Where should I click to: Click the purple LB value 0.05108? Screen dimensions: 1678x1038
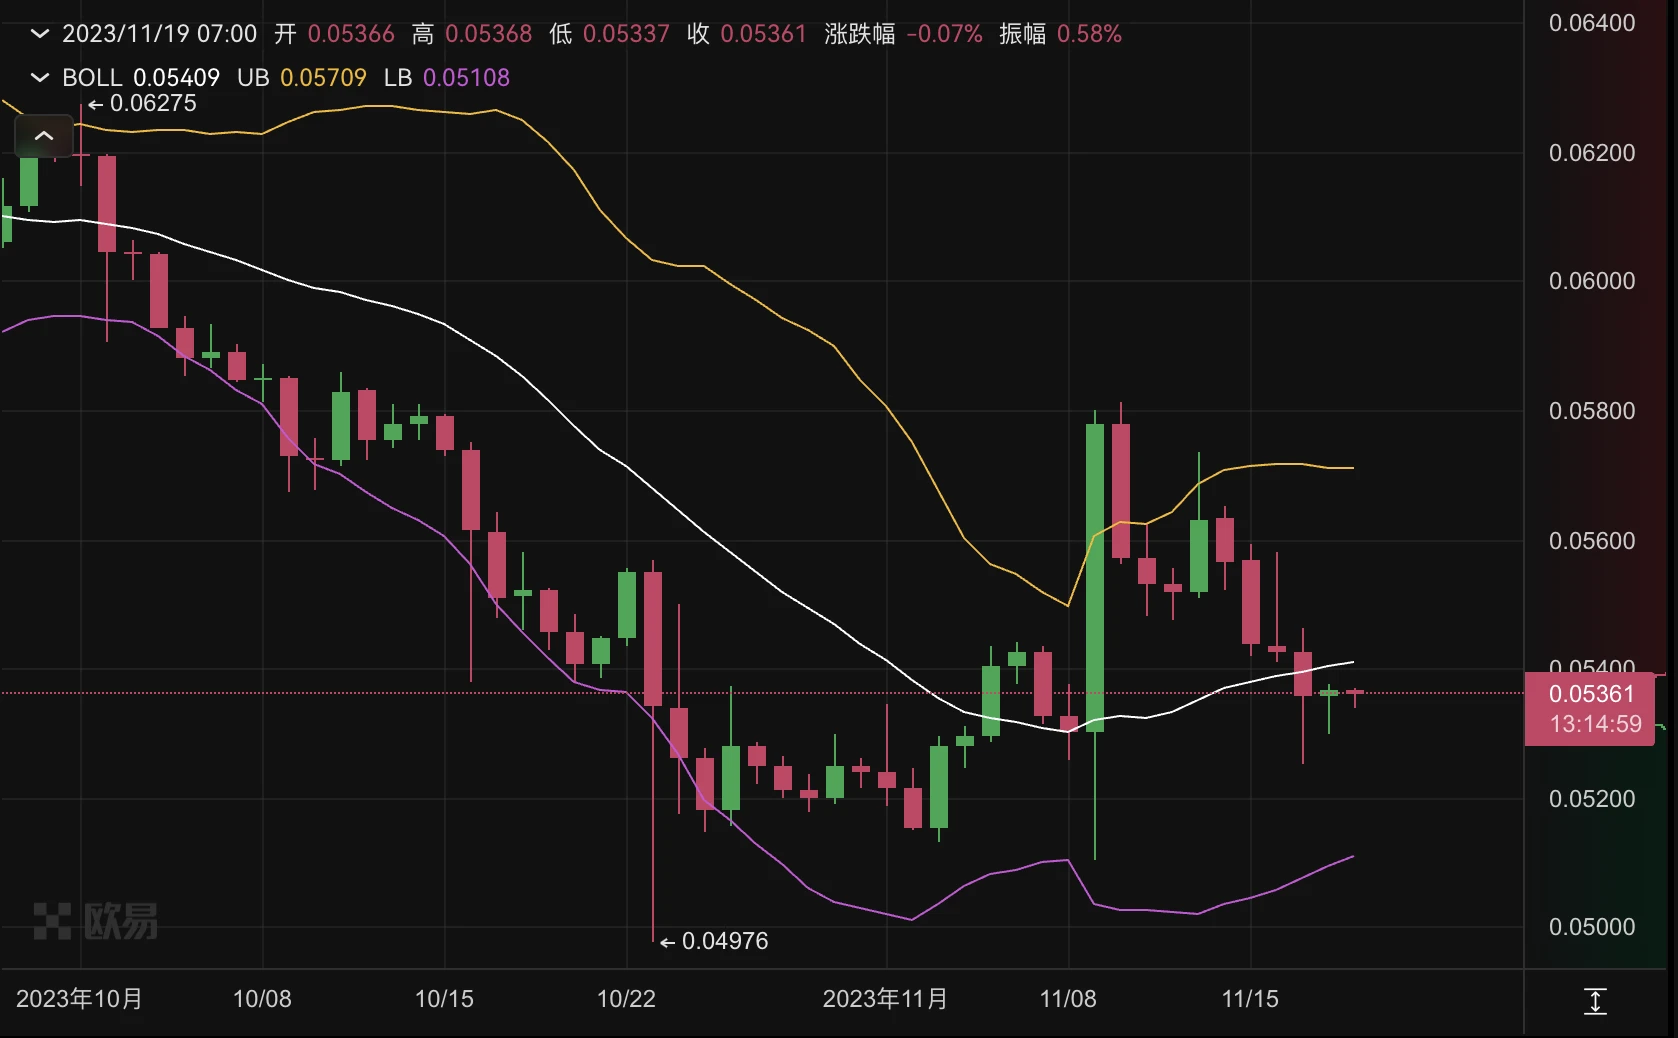[x=466, y=78]
